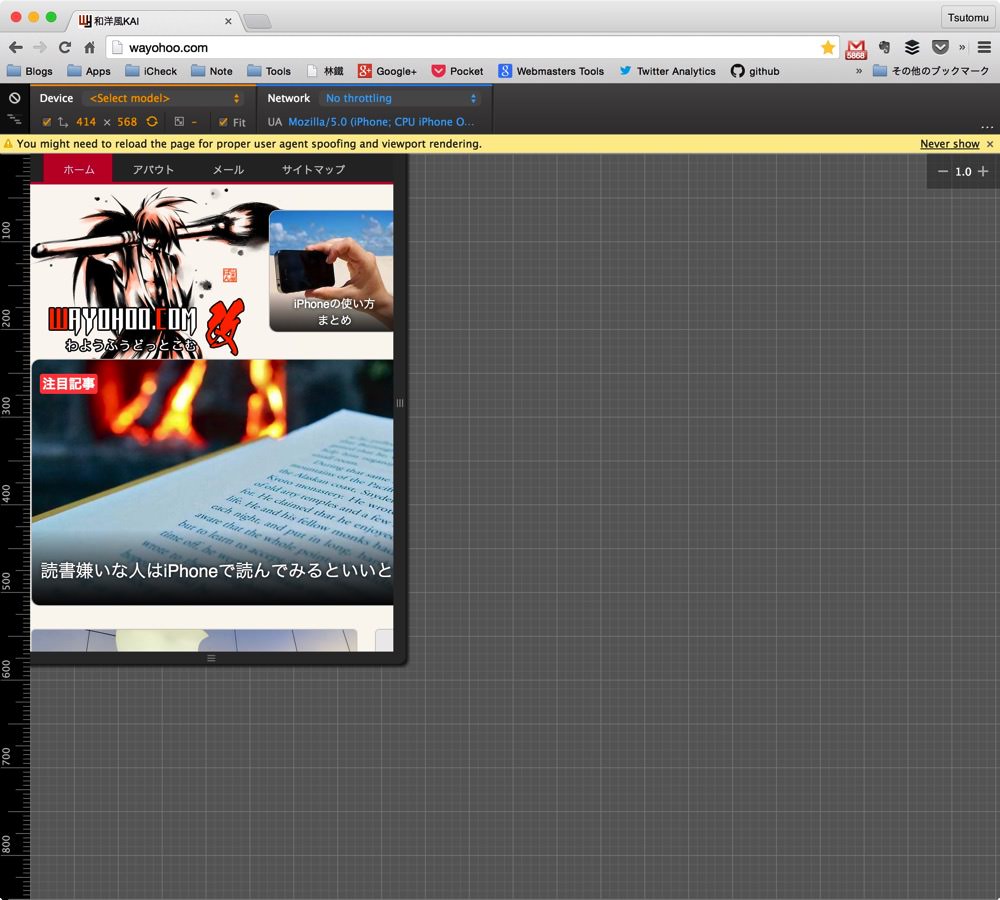Screen dimensions: 1000x900
Task: Select the サイトマップ site tab
Action: tap(313, 170)
